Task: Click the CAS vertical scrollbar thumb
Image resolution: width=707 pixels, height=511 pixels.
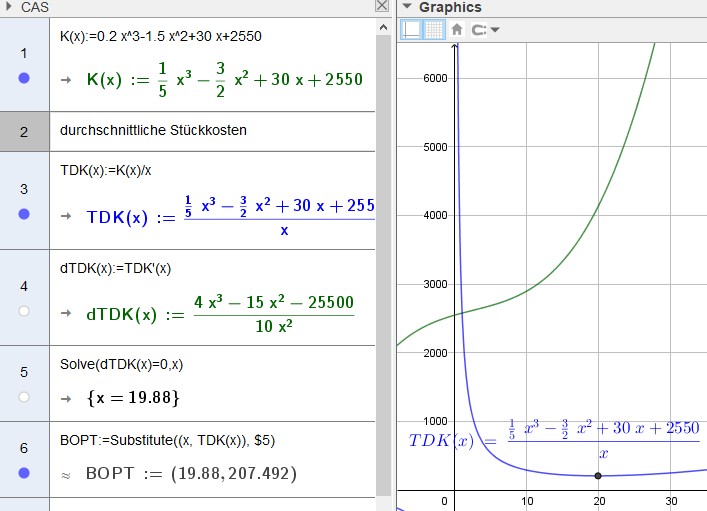Action: coord(383,266)
